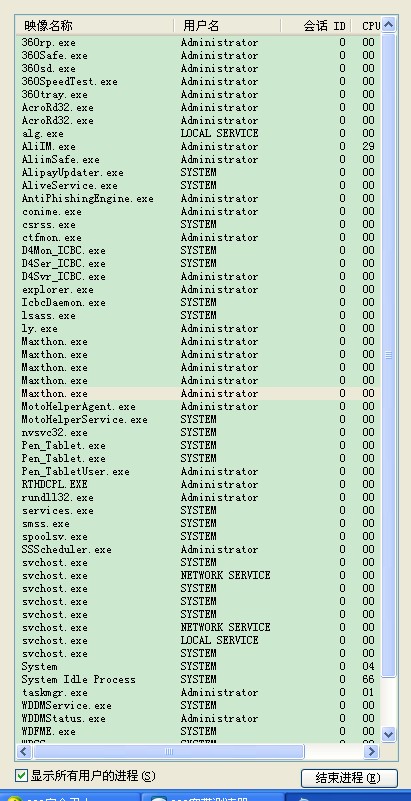
Task: Click the scroll down arrow icon
Action: point(389,735)
